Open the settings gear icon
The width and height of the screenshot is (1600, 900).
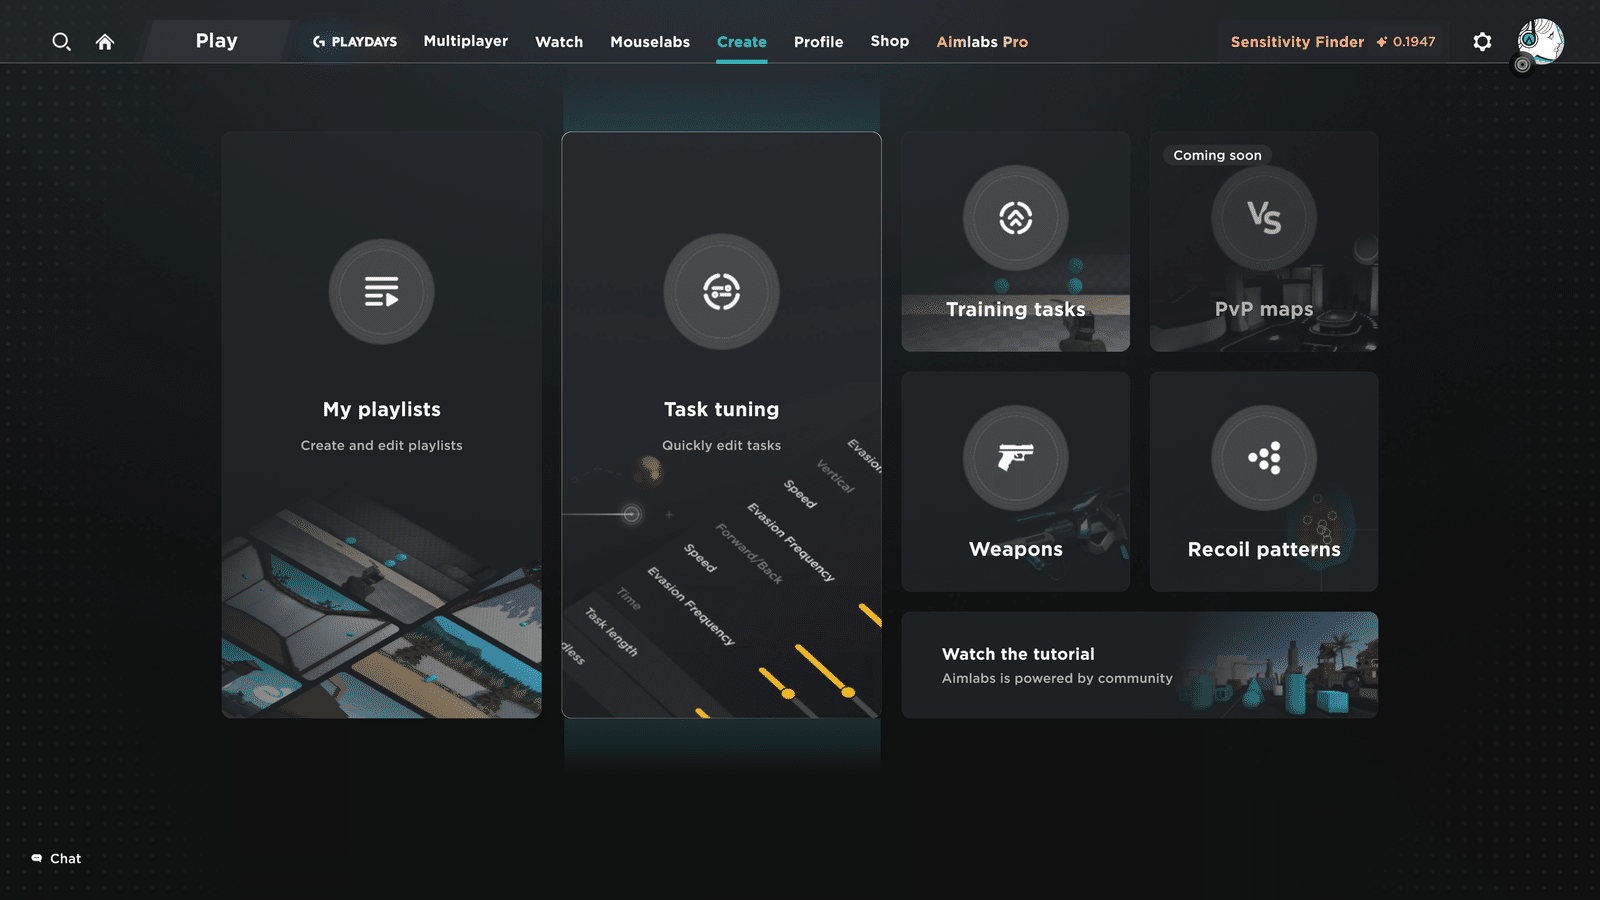(1482, 42)
